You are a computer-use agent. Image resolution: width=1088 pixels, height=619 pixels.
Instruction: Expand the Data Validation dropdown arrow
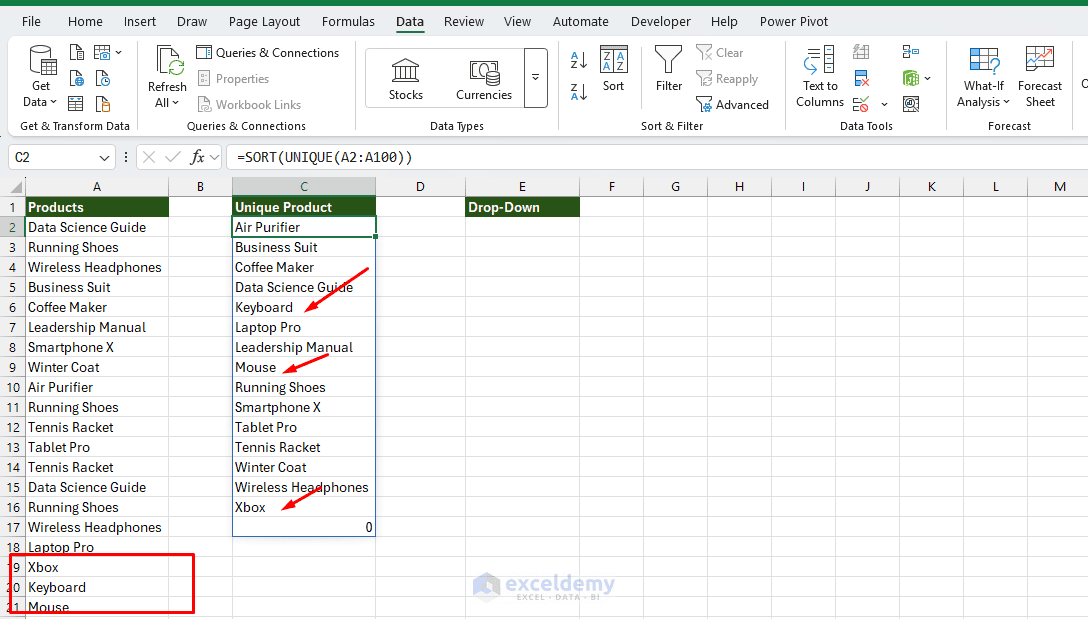pos(884,105)
